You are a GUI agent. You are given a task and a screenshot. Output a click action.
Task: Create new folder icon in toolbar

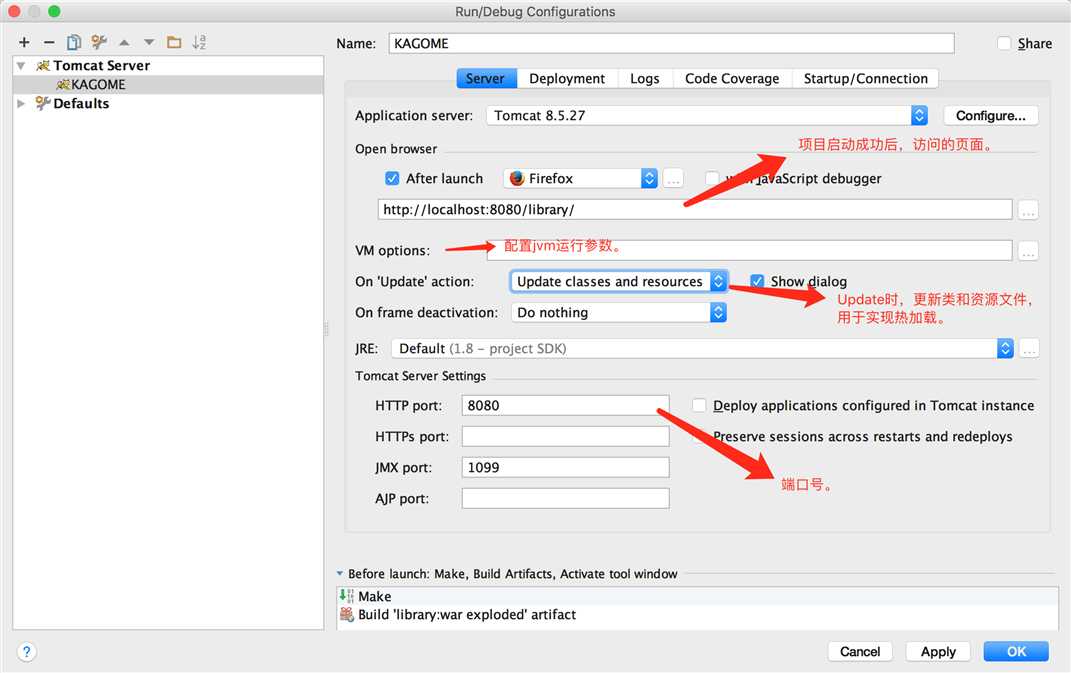174,42
